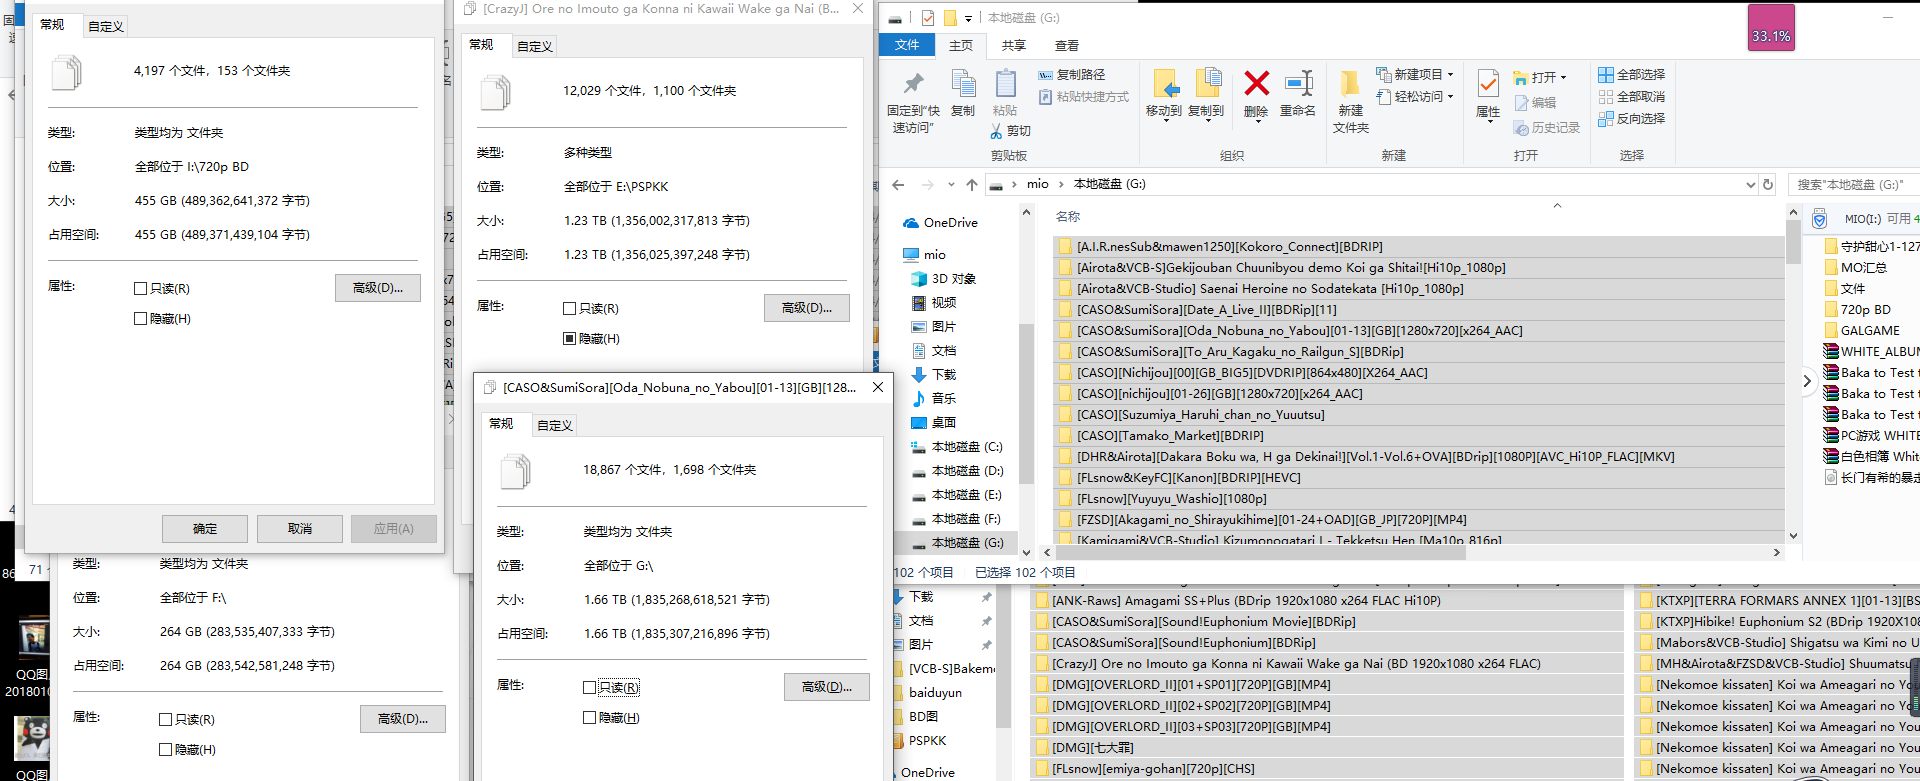This screenshot has width=1920, height=781.
Task: Click the Back arrow in Explorer navigation
Action: coord(898,185)
